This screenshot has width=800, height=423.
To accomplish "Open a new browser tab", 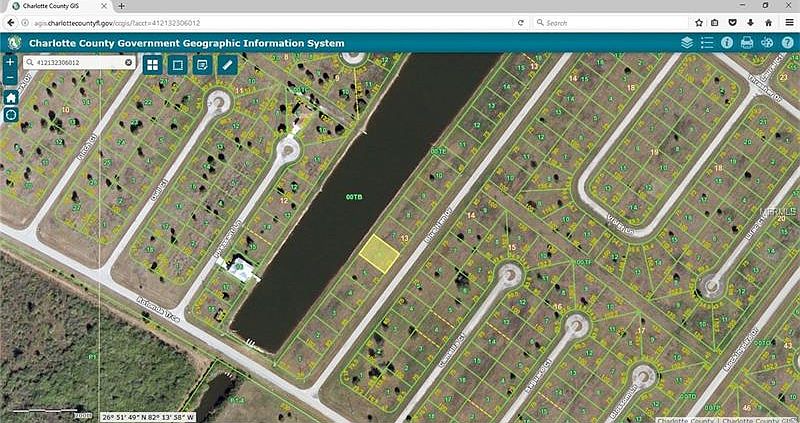I will click(x=122, y=6).
